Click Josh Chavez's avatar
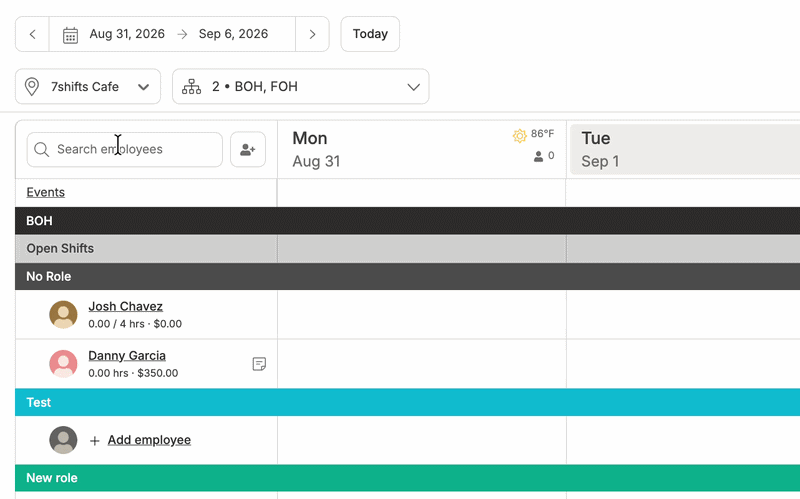800x499 pixels. [x=63, y=314]
